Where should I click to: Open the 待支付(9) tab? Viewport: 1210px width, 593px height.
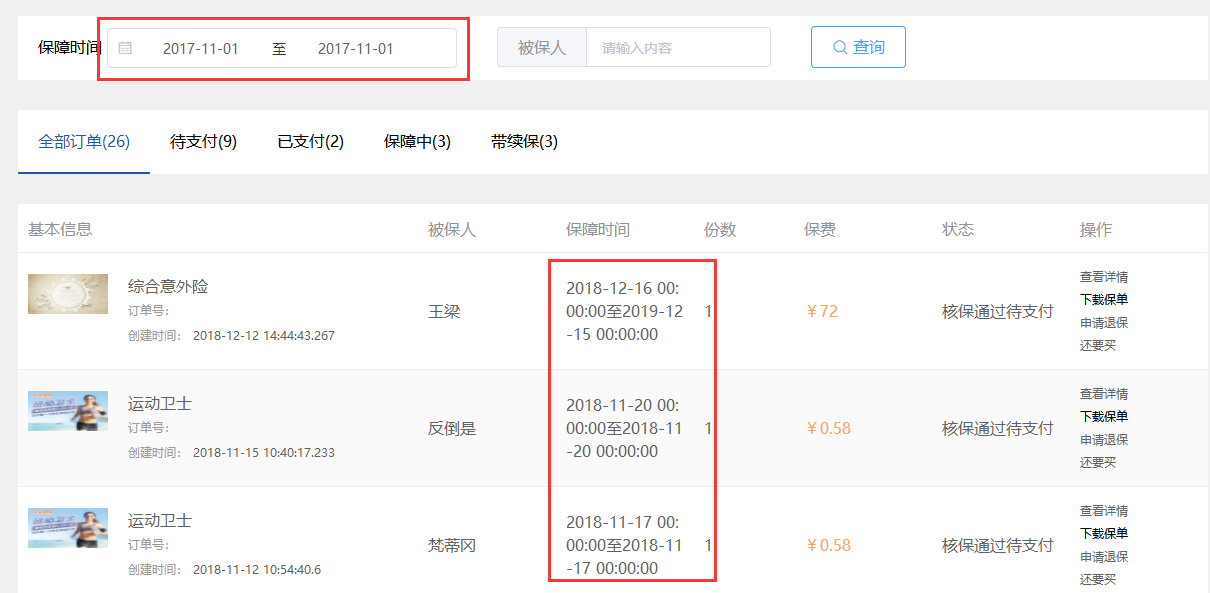click(203, 142)
